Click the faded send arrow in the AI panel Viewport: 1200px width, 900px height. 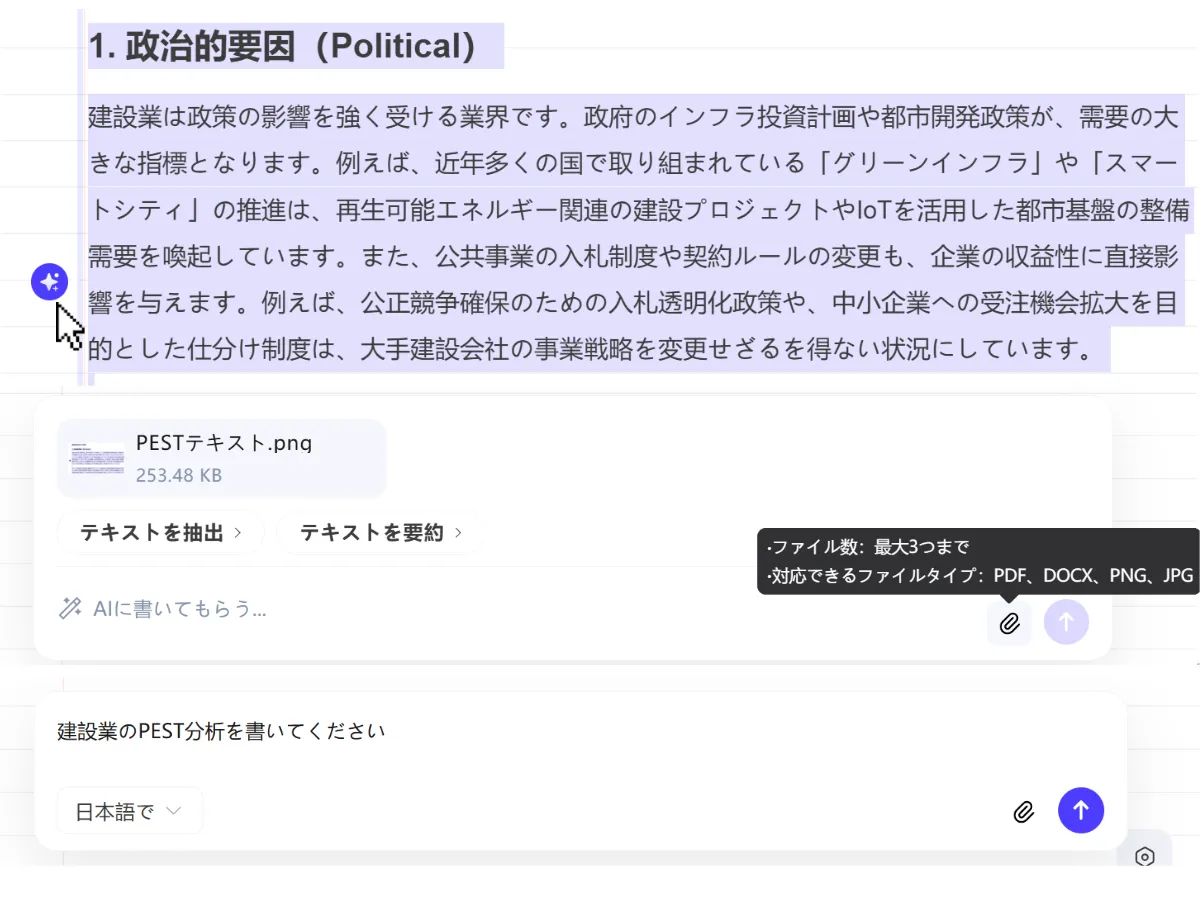1066,622
